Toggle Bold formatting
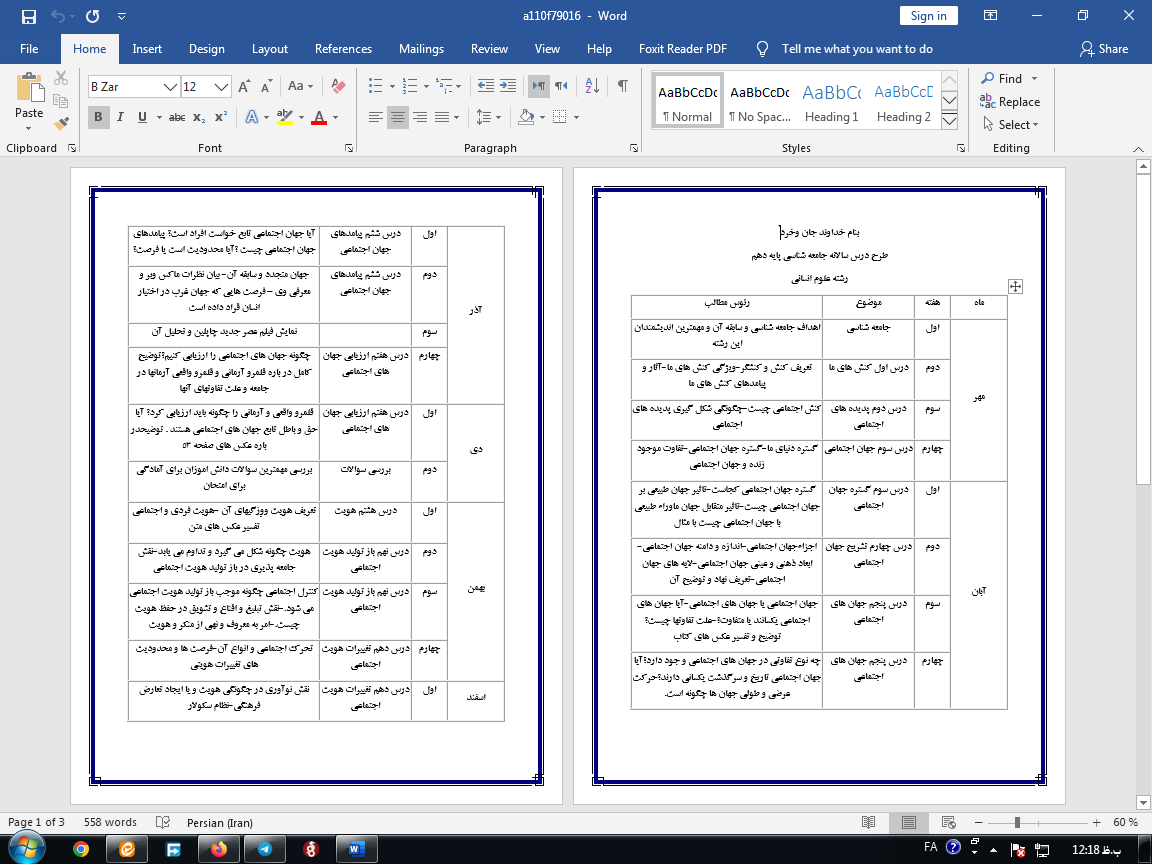1152x864 pixels. pos(98,117)
